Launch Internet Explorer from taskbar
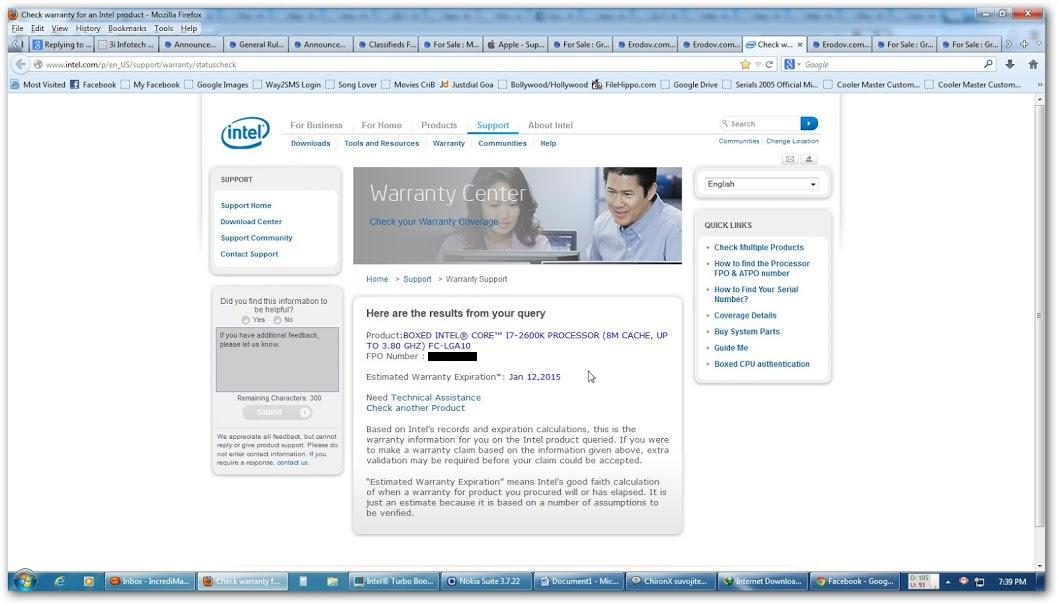The width and height of the screenshot is (1058, 604). 59,581
